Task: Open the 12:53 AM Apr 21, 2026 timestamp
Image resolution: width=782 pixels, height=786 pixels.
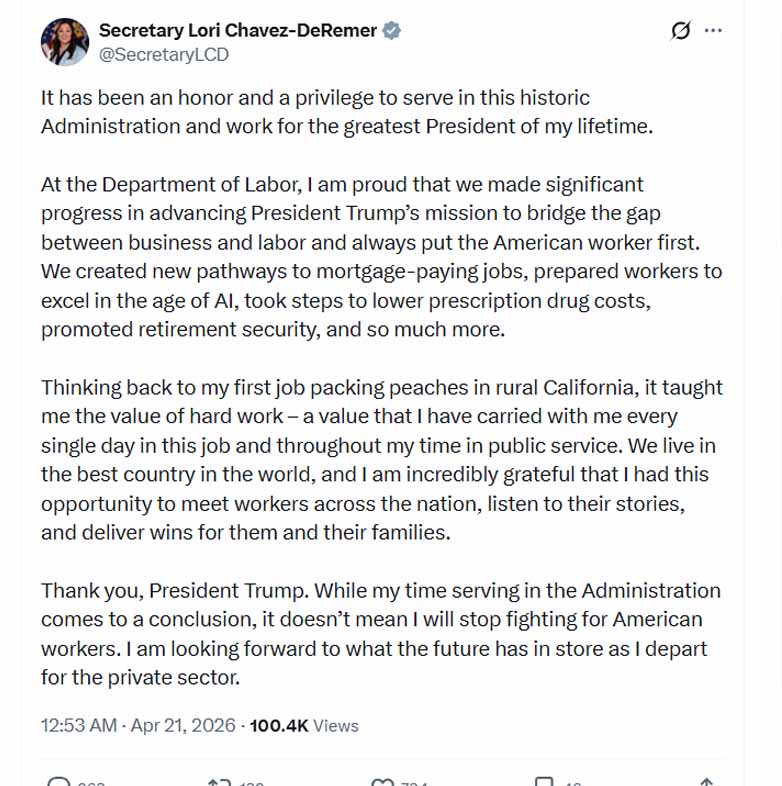Action: click(138, 725)
